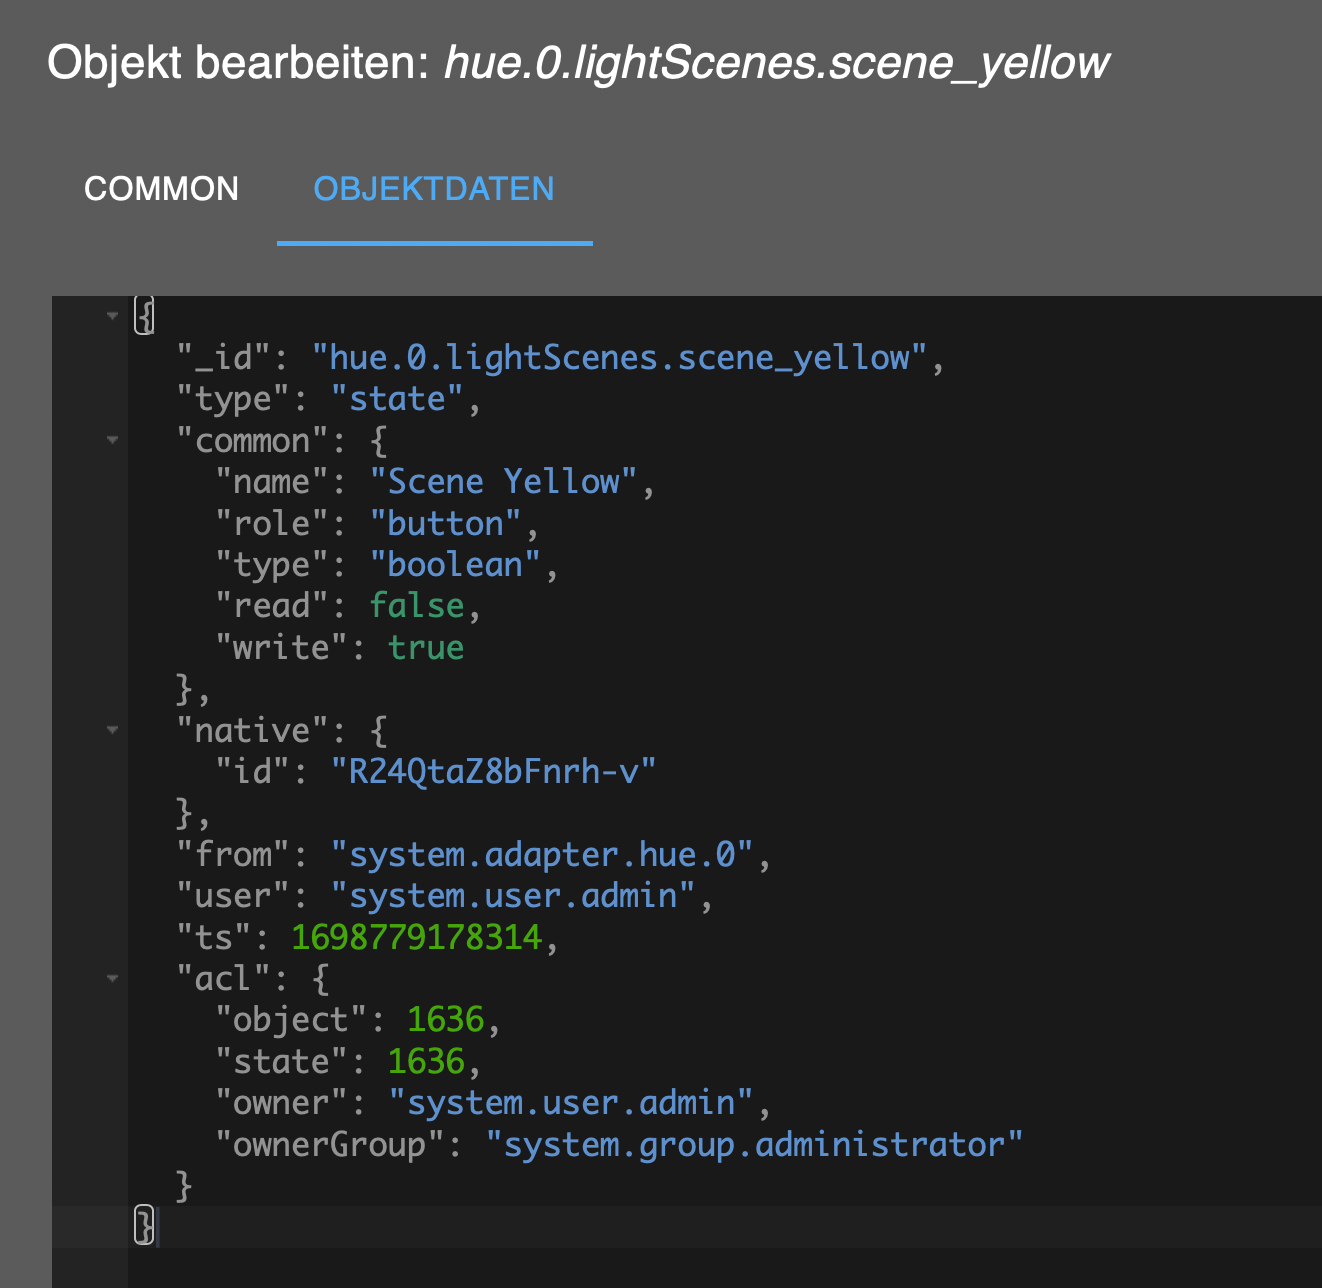Select the OBJEKTDATEN tab
The width and height of the screenshot is (1322, 1288).
434,189
